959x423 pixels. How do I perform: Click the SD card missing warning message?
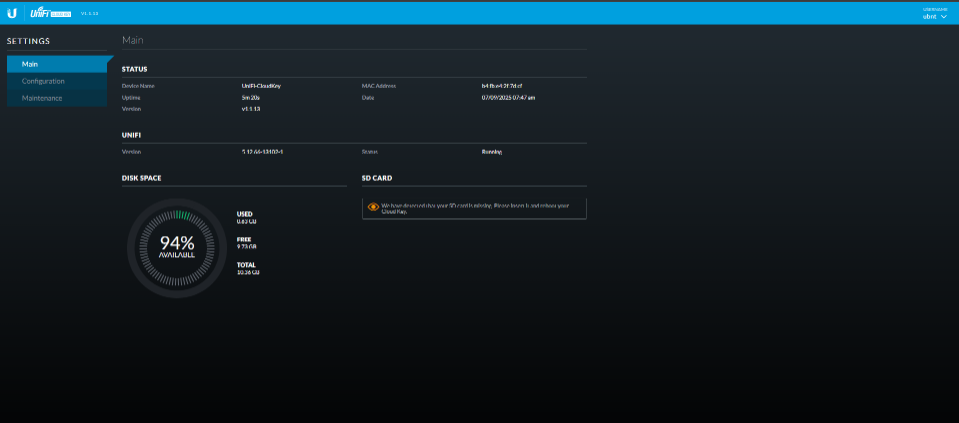pyautogui.click(x=474, y=208)
